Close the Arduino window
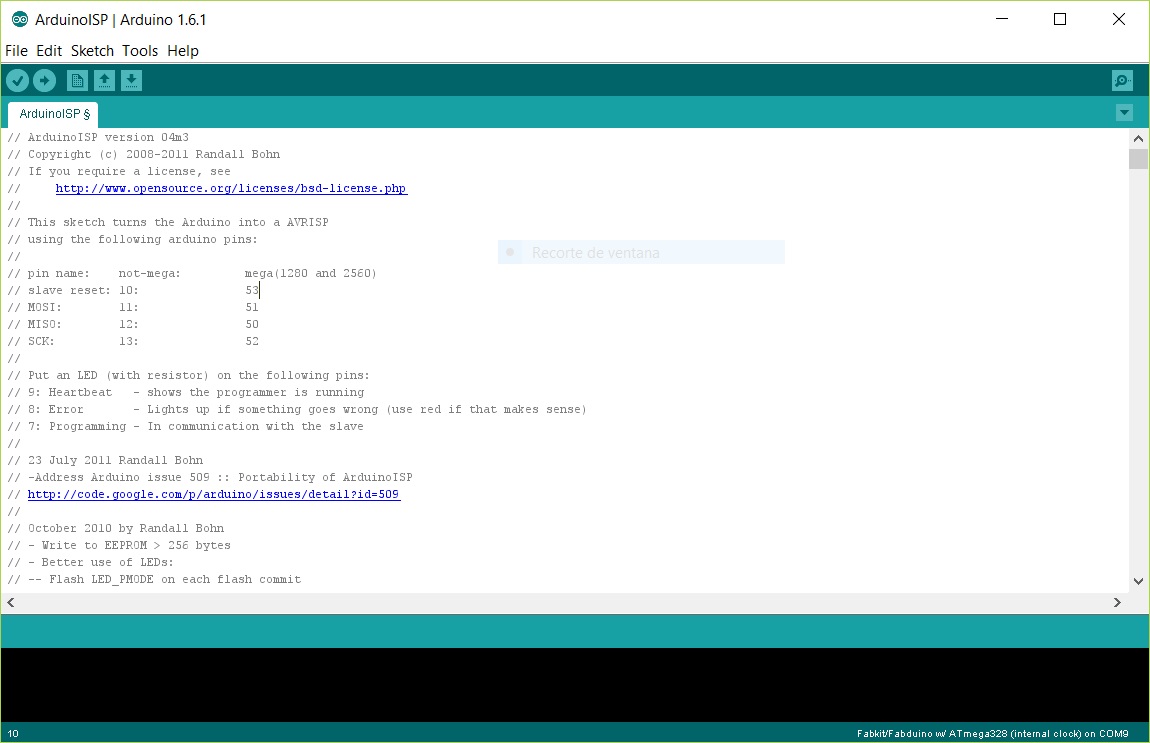Screen dimensions: 1150x743 click(1118, 19)
